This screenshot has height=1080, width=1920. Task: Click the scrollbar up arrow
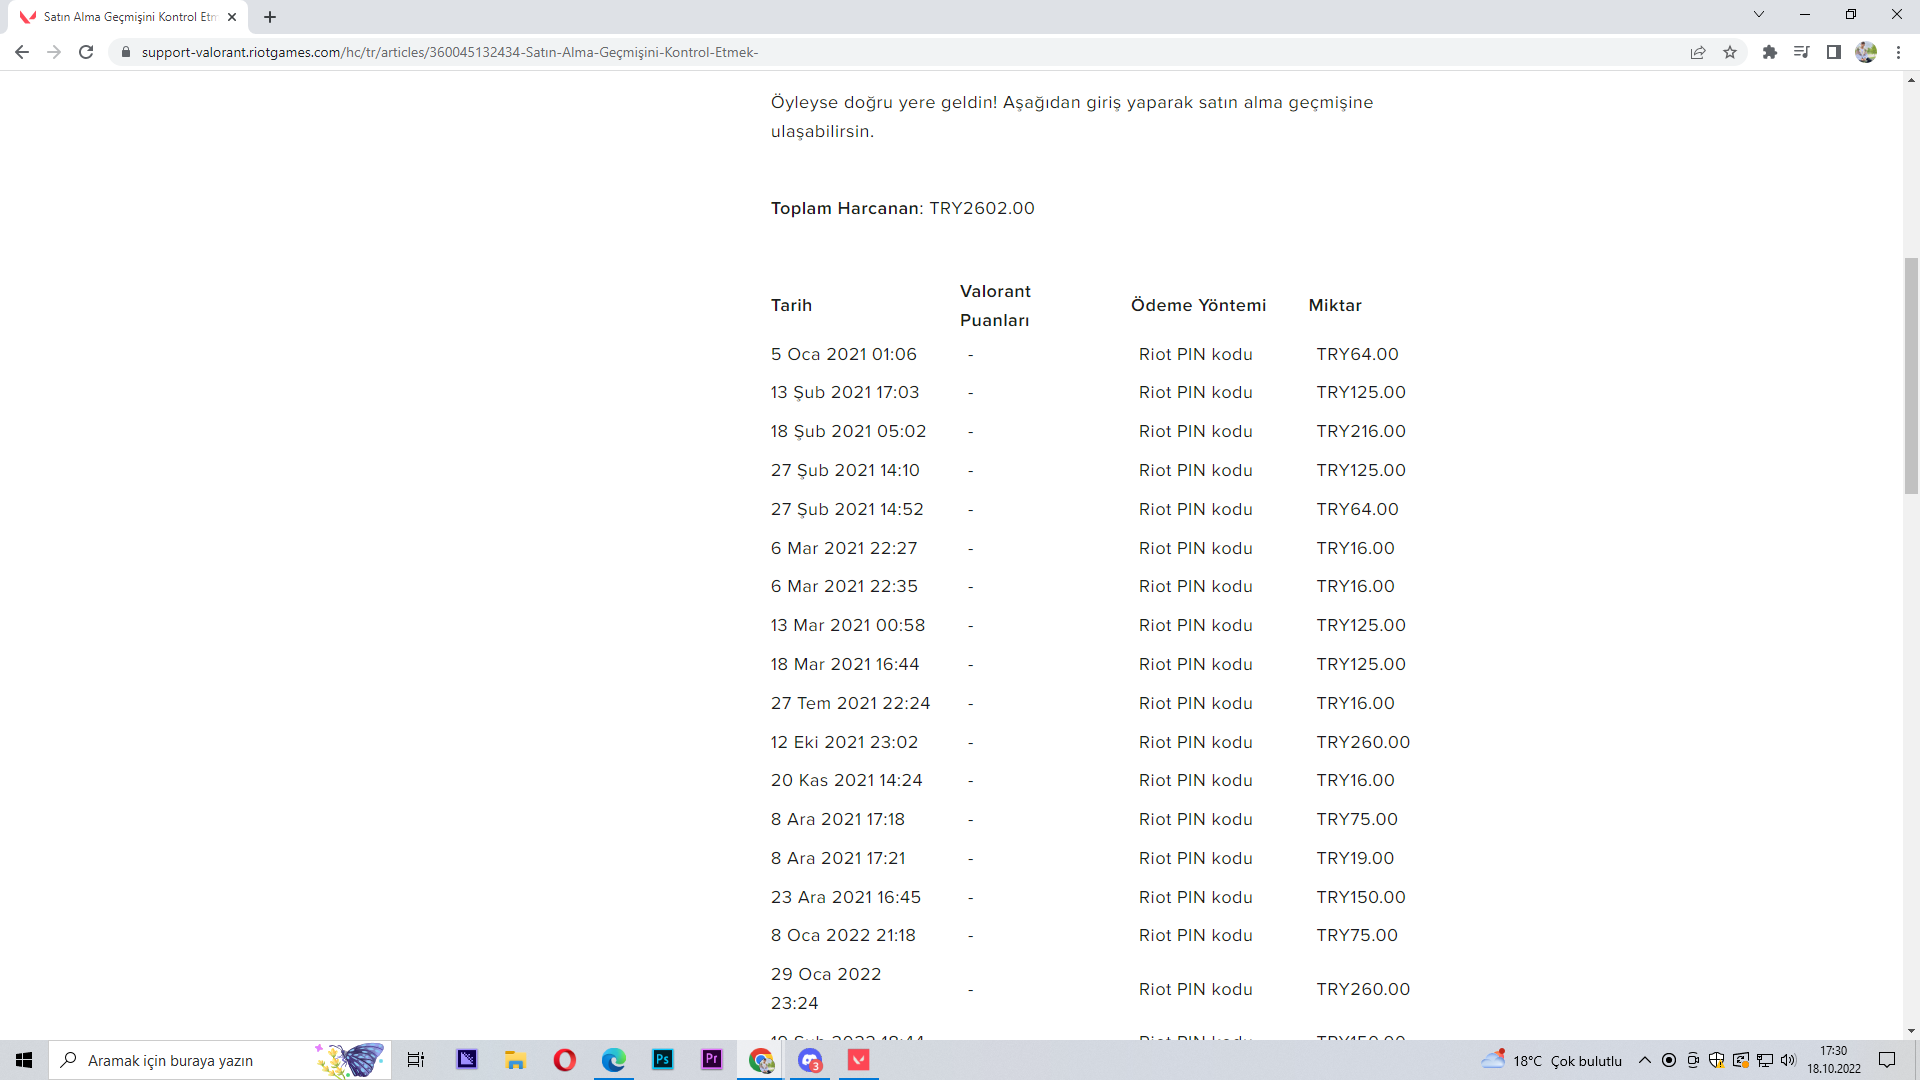click(1911, 80)
